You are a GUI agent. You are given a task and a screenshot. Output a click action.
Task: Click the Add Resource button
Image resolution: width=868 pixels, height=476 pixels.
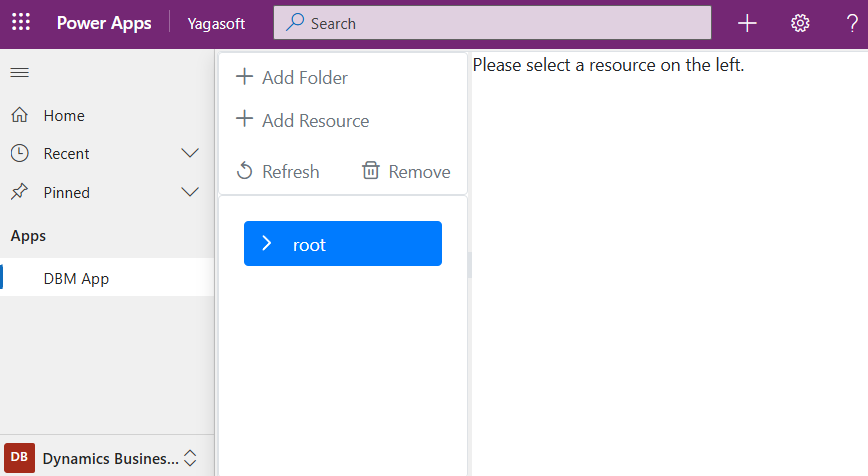[302, 120]
